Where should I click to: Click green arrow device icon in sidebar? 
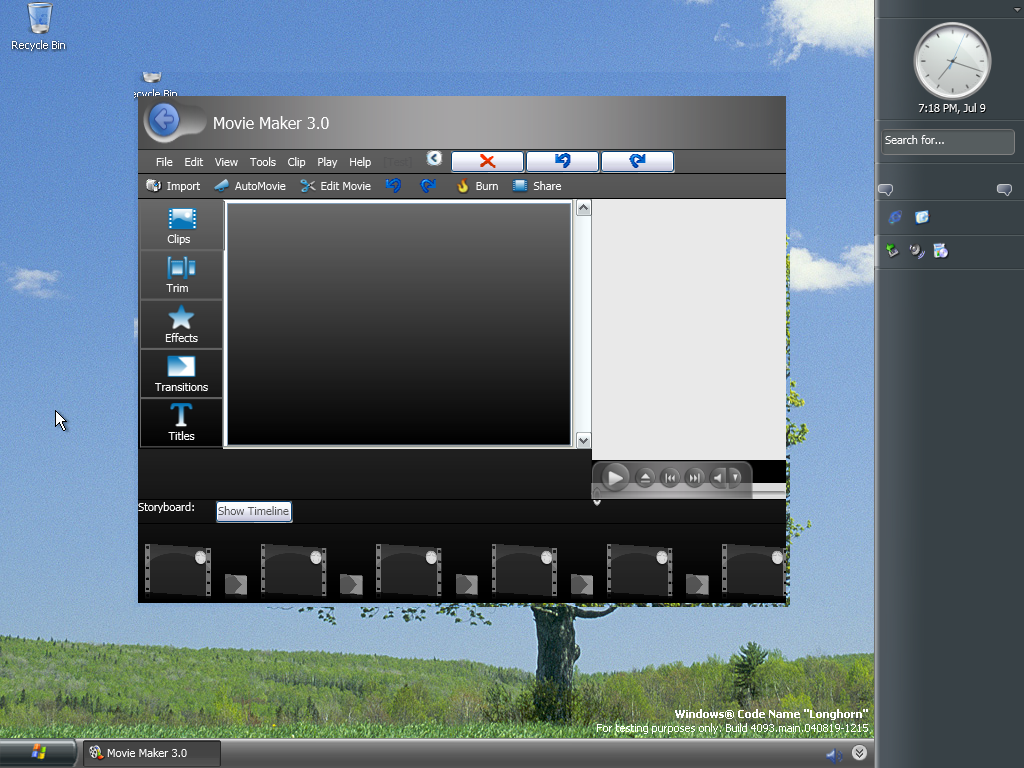(x=892, y=251)
